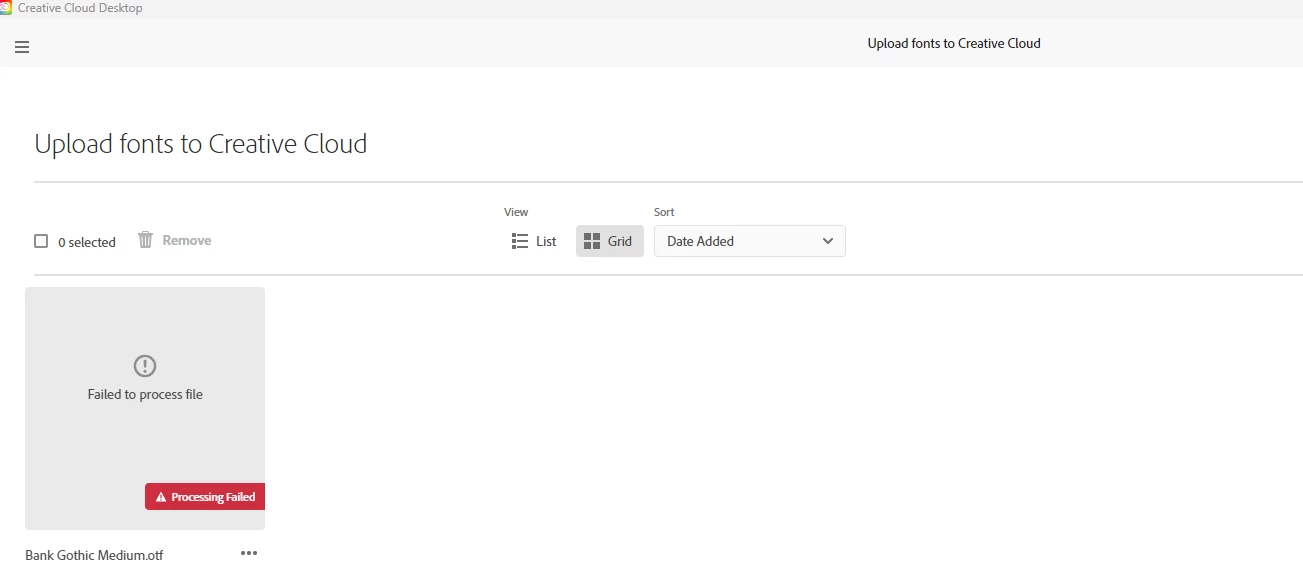Open the Date Added sort dropdown
This screenshot has width=1303, height=583.
[750, 241]
